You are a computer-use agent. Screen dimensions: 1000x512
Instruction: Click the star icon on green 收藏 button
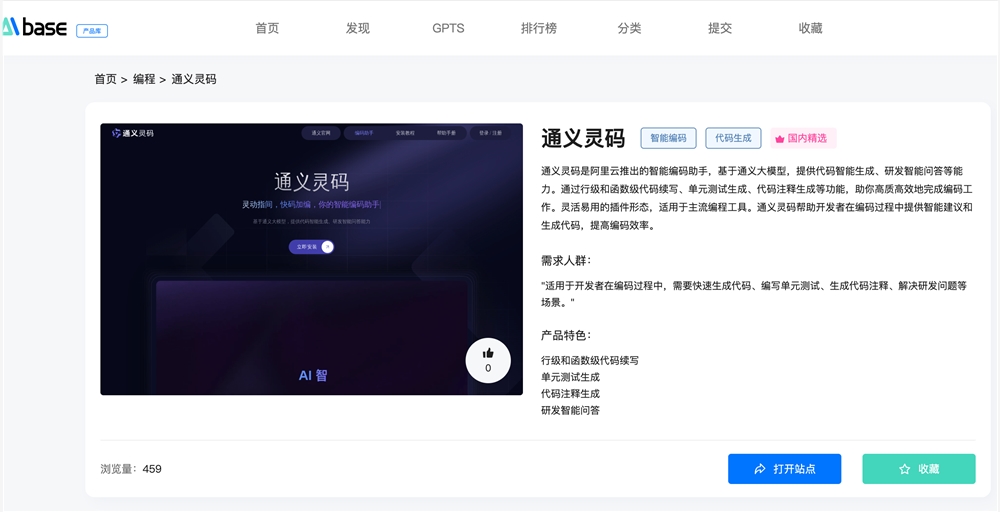click(x=904, y=469)
